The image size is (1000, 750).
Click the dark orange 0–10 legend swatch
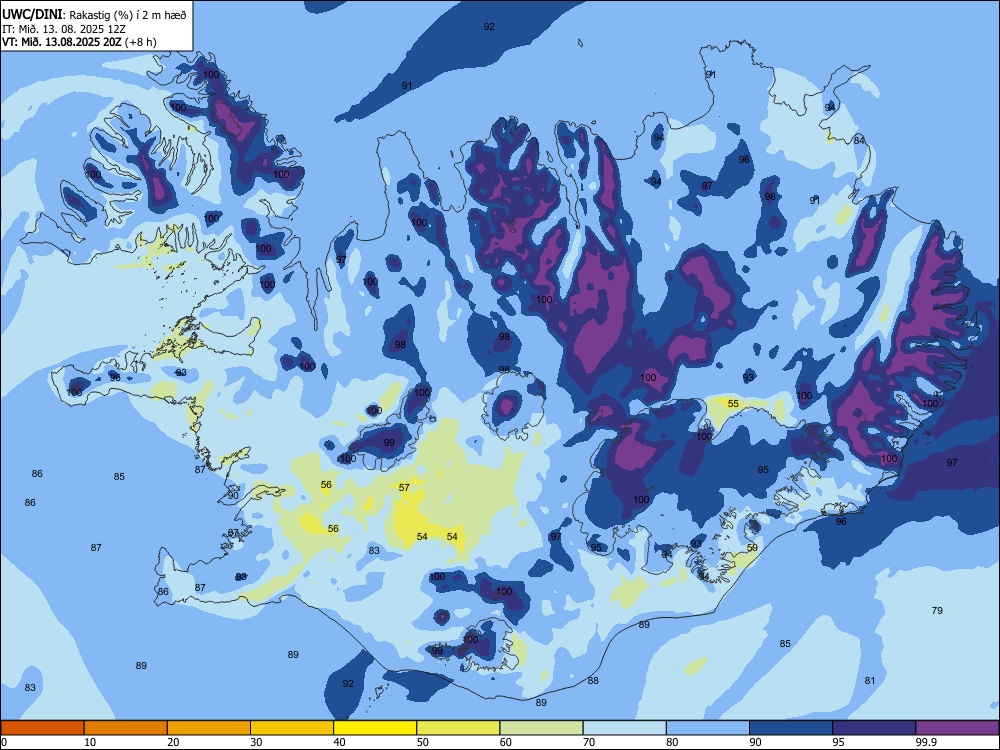pos(42,728)
